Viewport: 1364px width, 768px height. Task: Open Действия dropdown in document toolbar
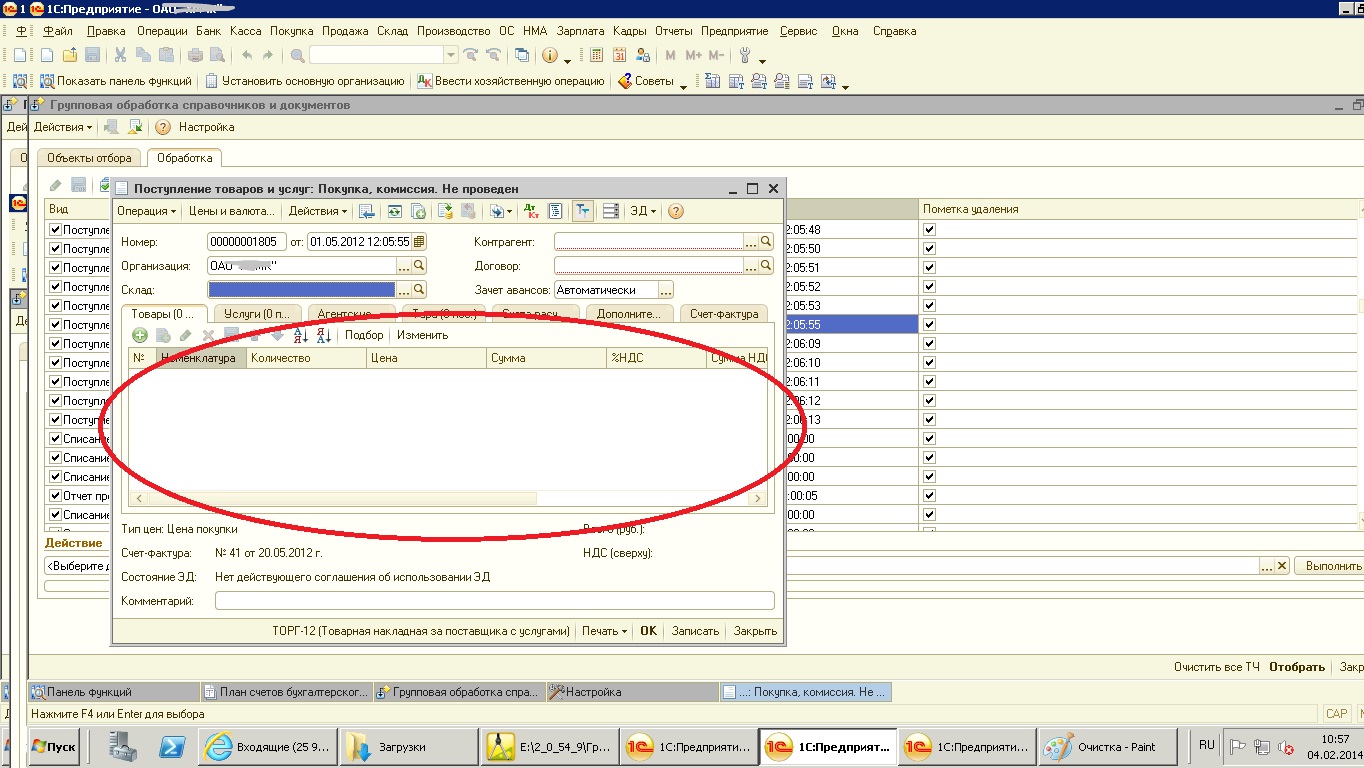click(x=318, y=211)
